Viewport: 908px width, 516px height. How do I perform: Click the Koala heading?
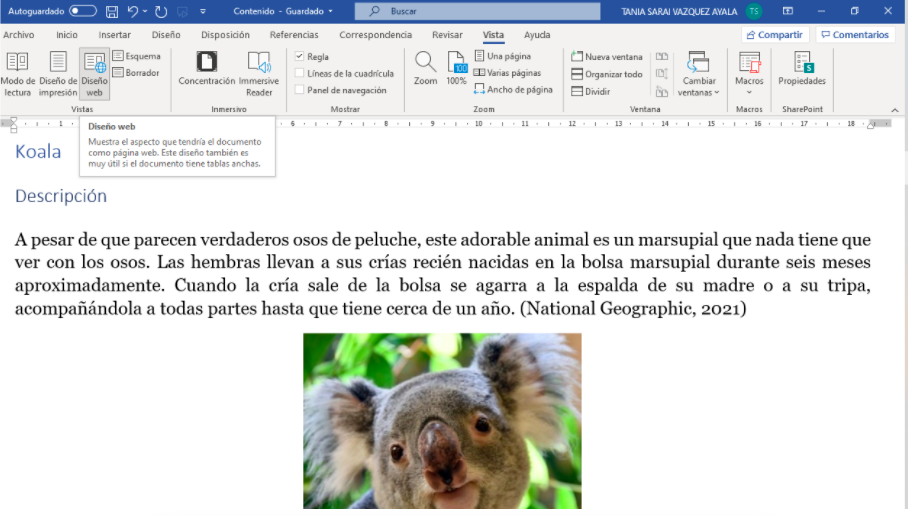pyautogui.click(x=38, y=152)
